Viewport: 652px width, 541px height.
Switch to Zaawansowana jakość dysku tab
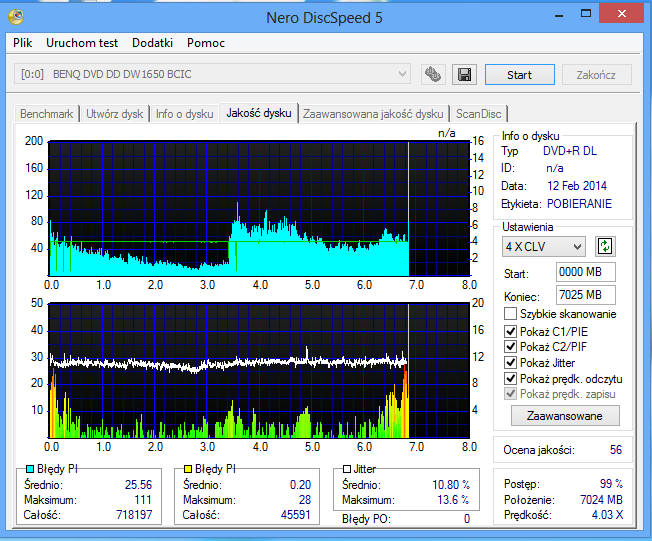pyautogui.click(x=373, y=114)
